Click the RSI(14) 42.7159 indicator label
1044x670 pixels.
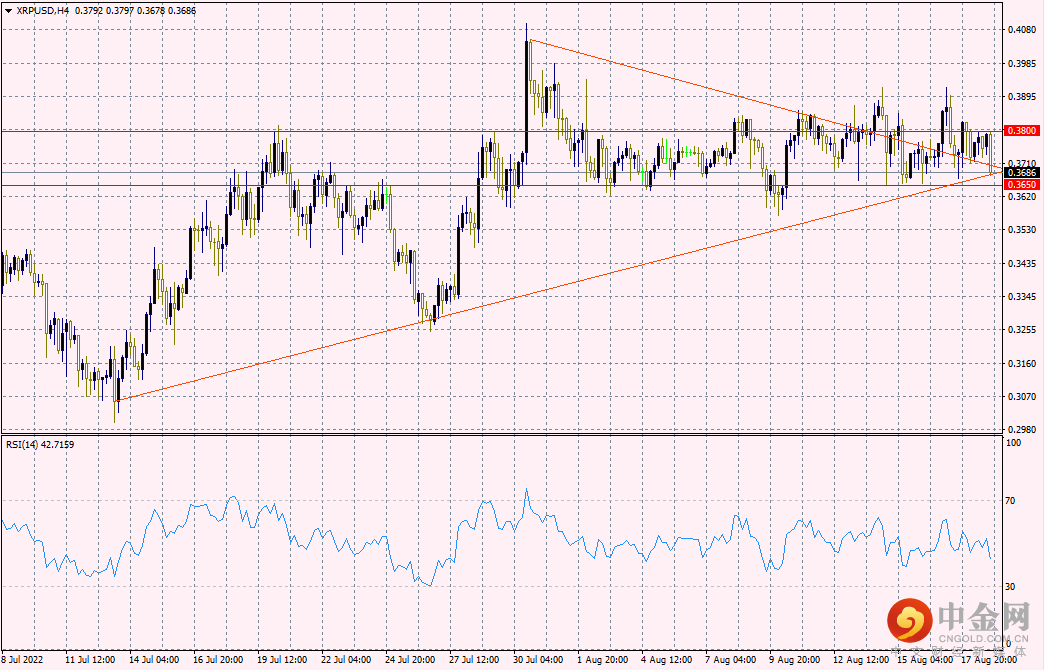pos(40,444)
